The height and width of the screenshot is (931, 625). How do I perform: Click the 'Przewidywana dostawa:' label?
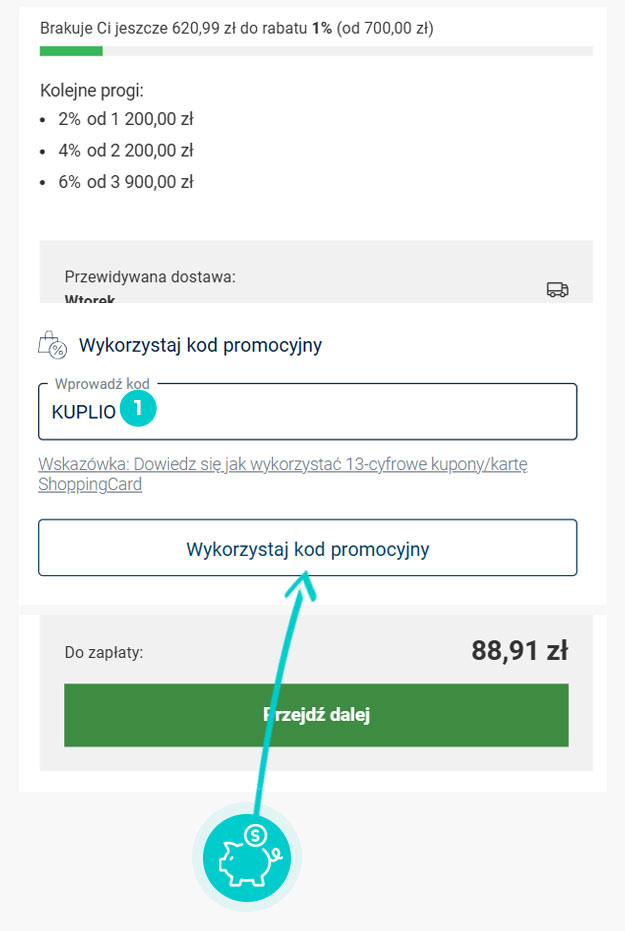tap(150, 277)
